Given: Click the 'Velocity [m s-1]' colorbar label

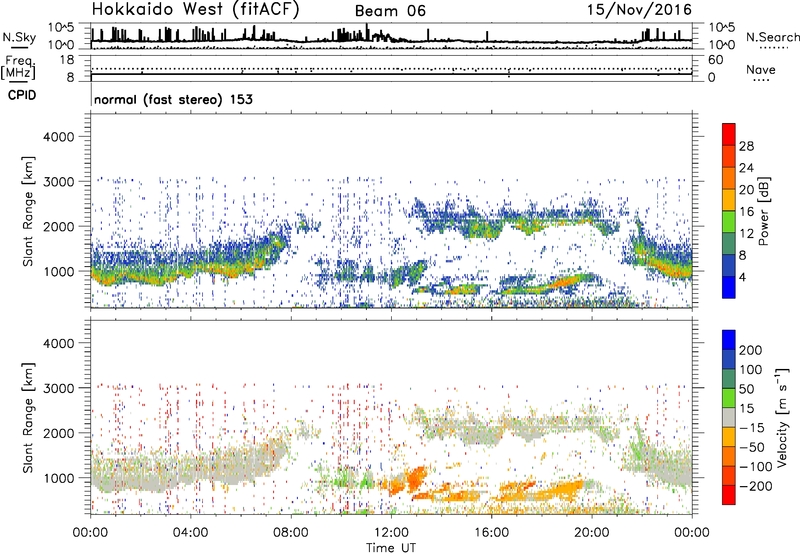Looking at the screenshot, I should tap(782, 417).
